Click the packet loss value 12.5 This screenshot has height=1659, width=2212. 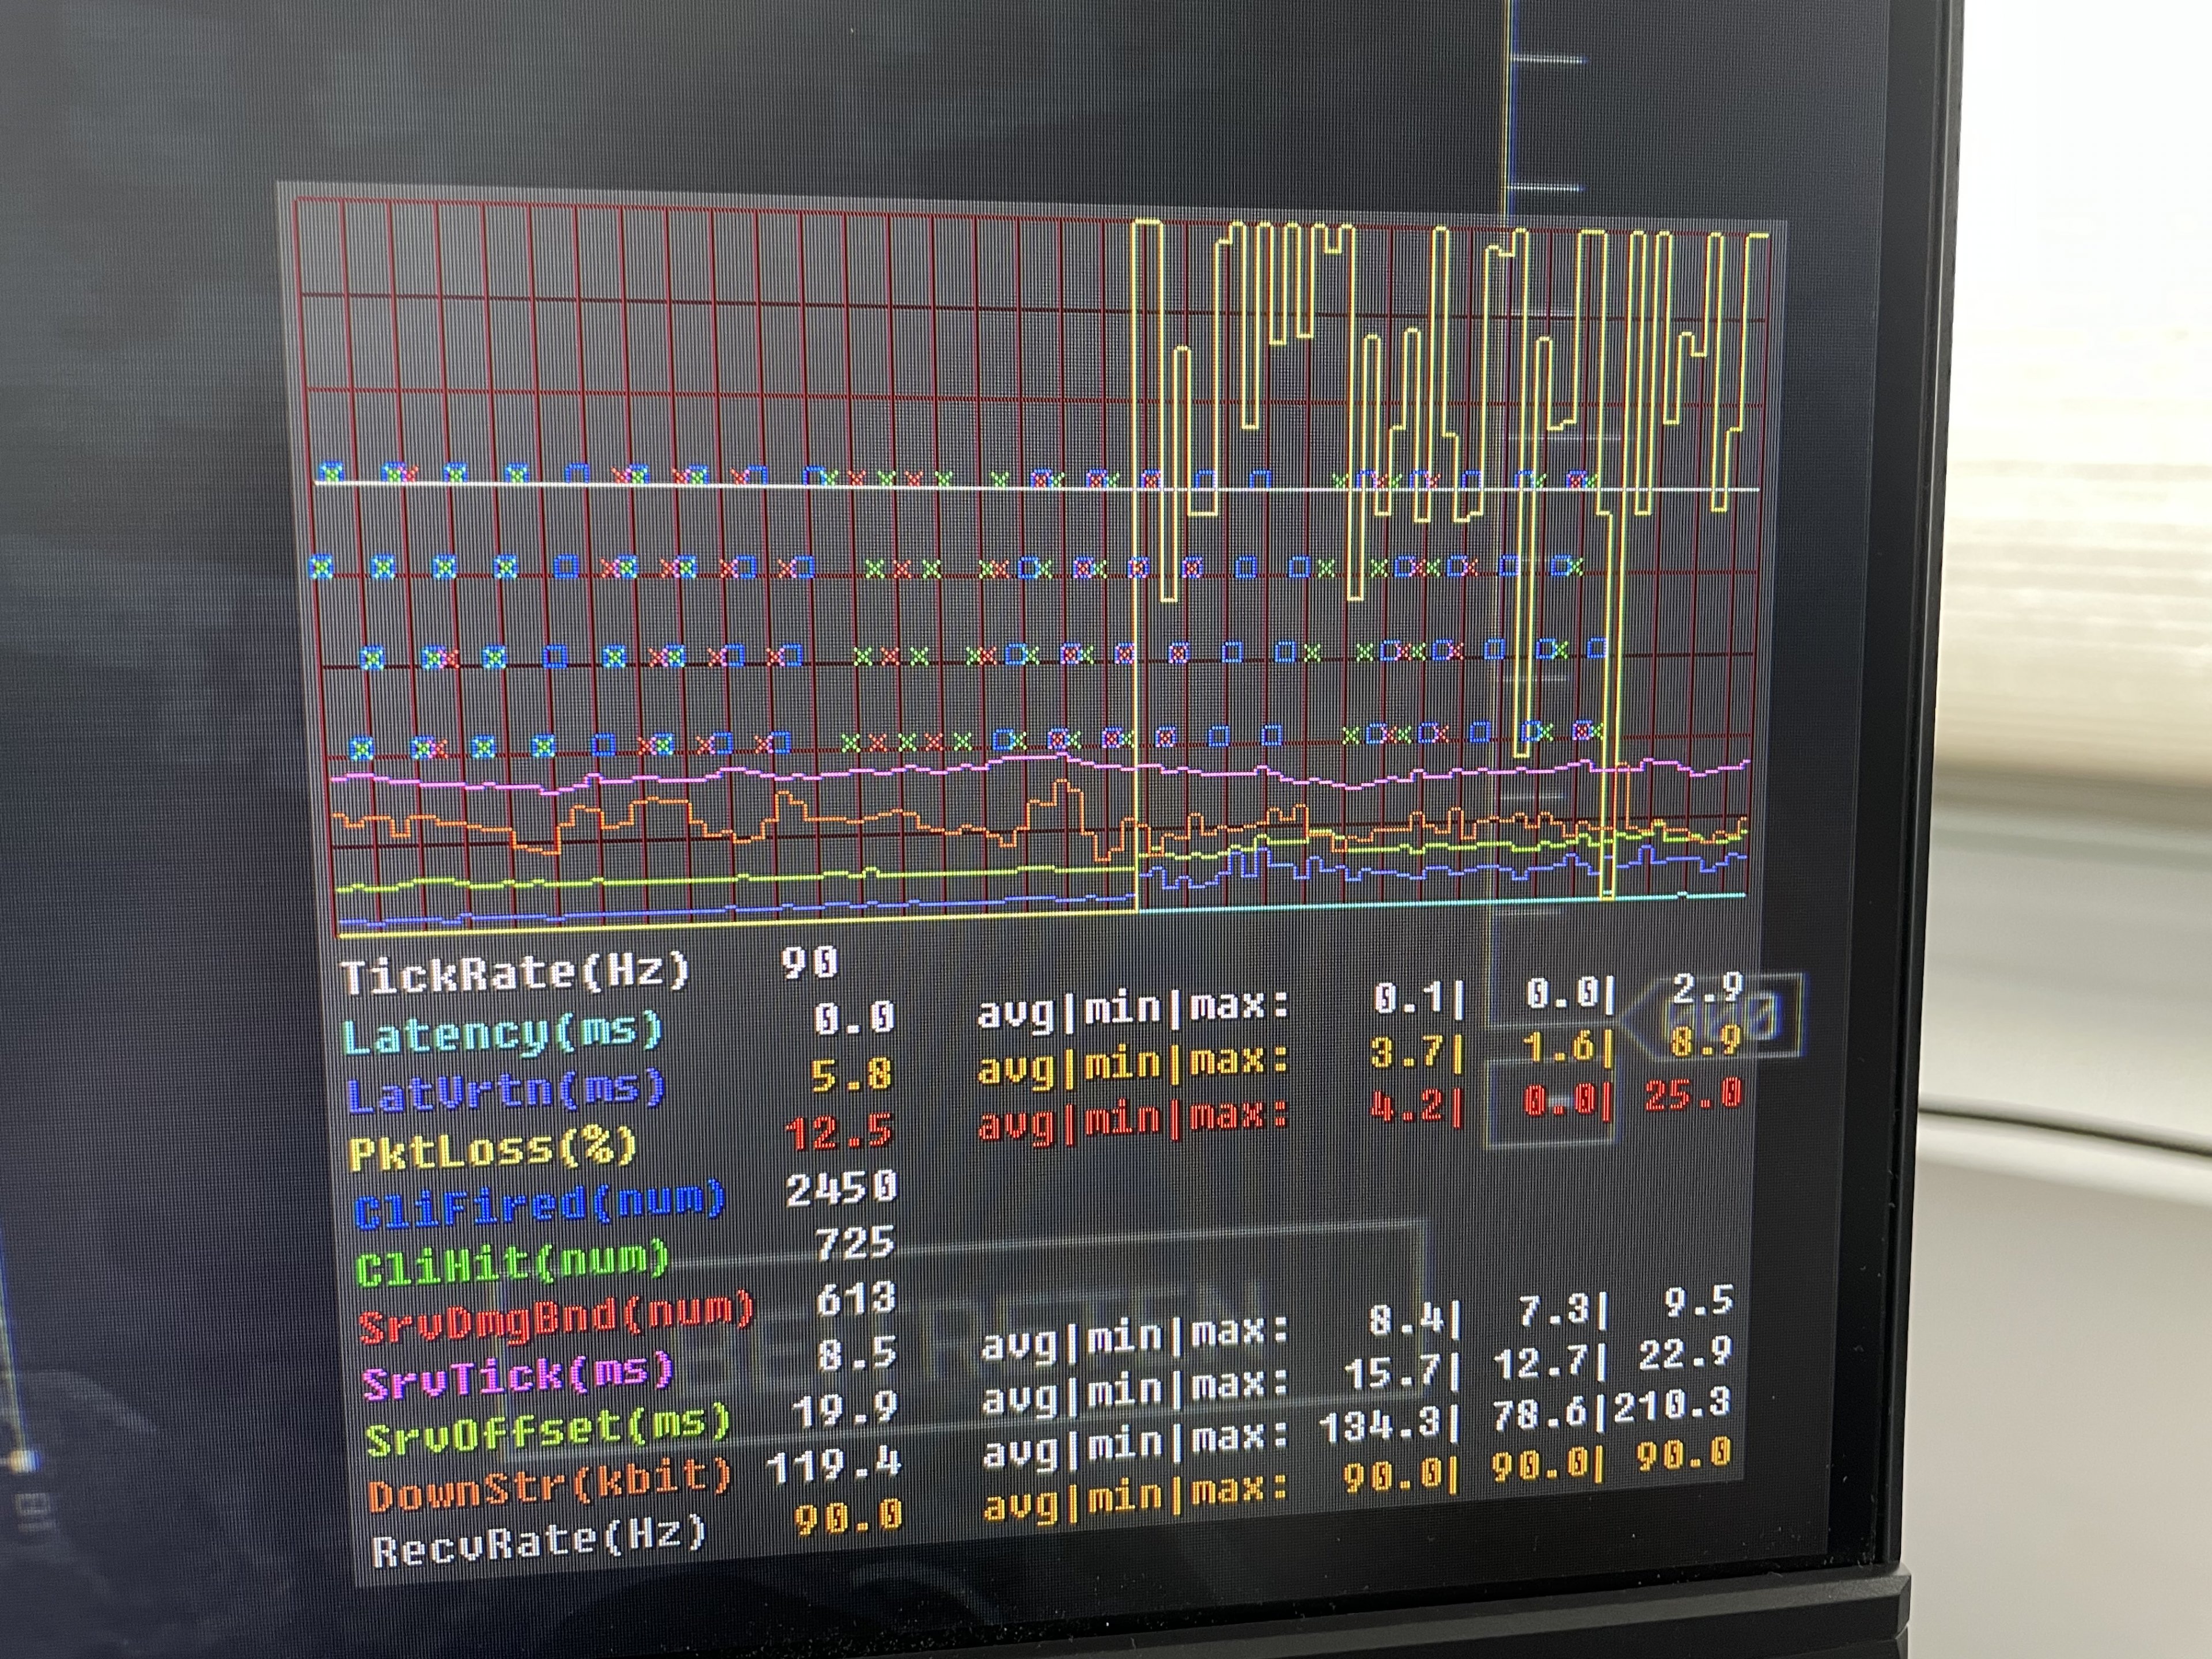(x=838, y=1133)
